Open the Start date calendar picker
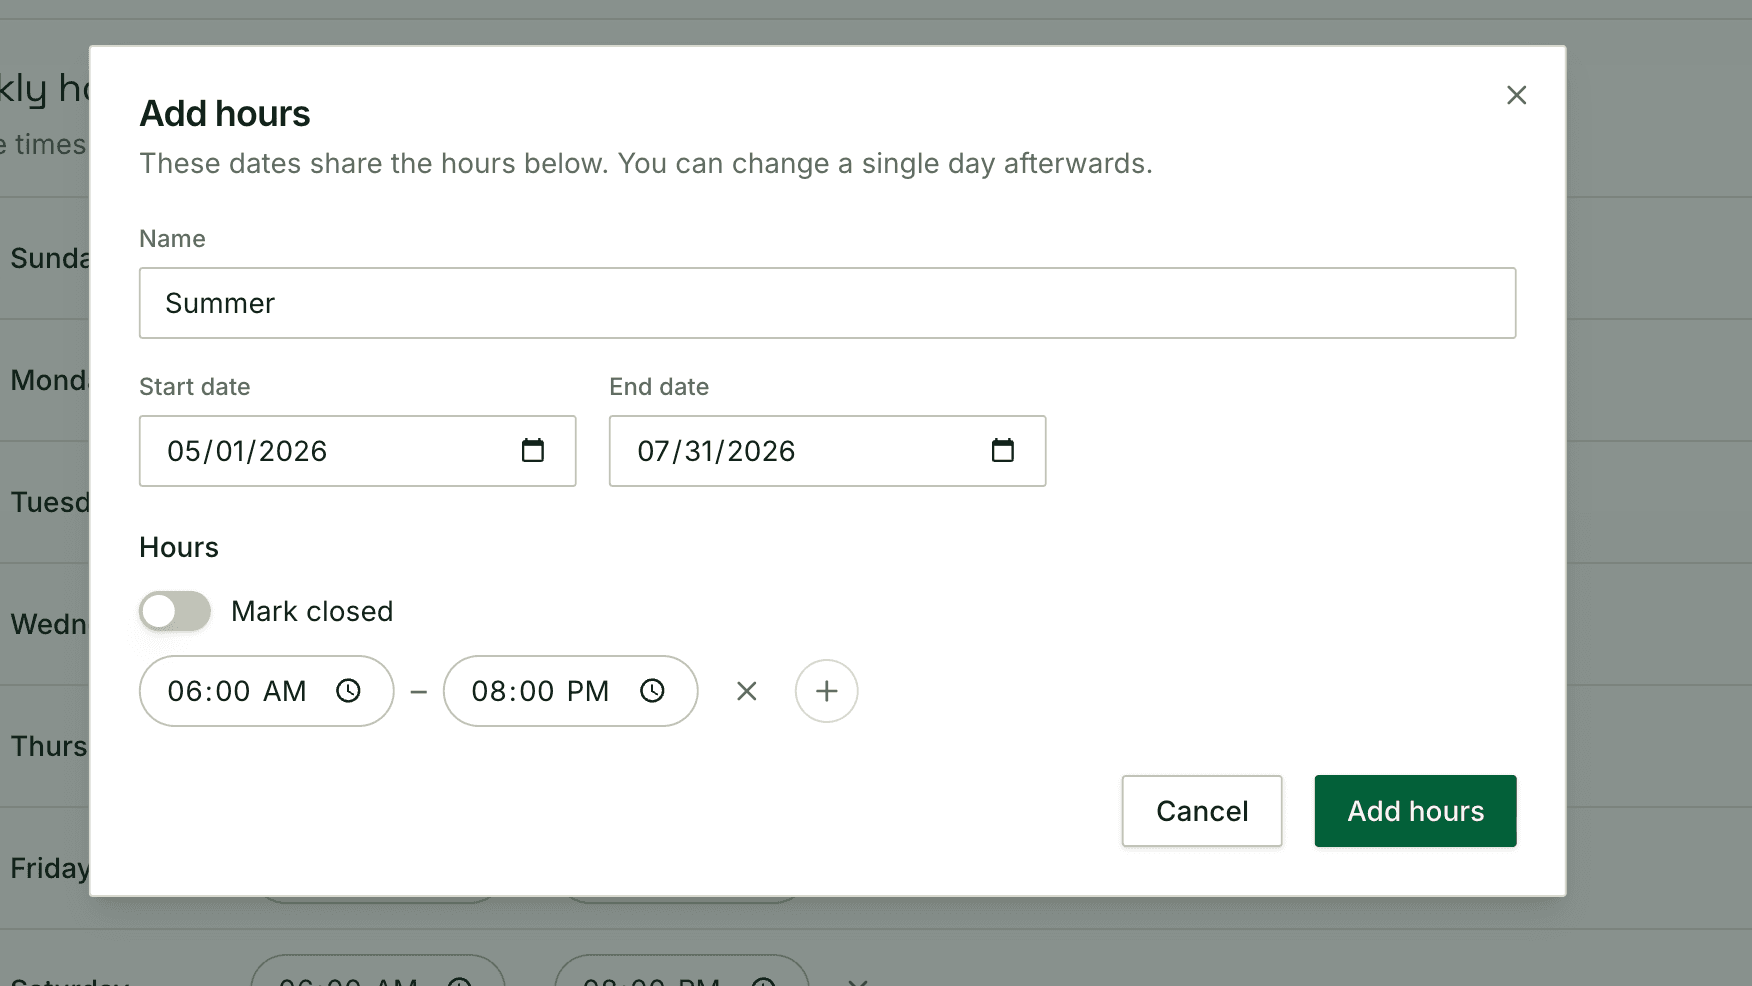 point(533,451)
